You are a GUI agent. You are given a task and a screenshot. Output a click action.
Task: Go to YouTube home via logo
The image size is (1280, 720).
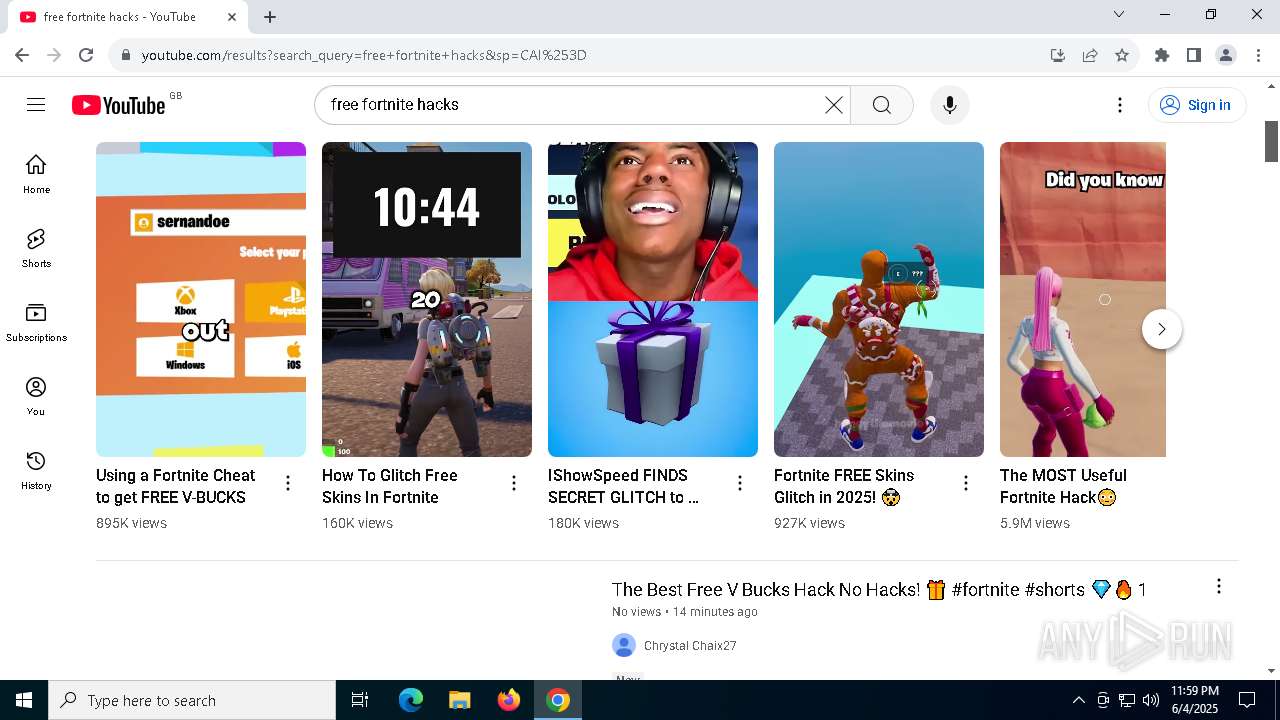tap(118, 105)
